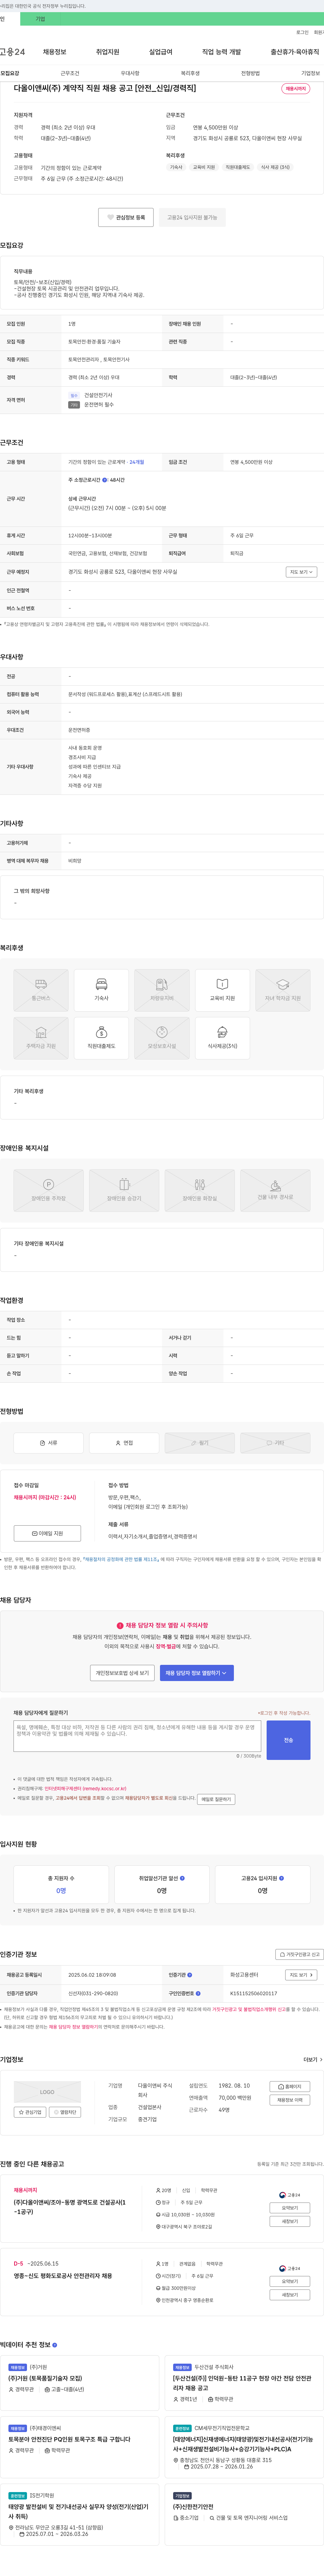
Task: Click info icon beside 취업알선기관 알선
Action: click(182, 1878)
